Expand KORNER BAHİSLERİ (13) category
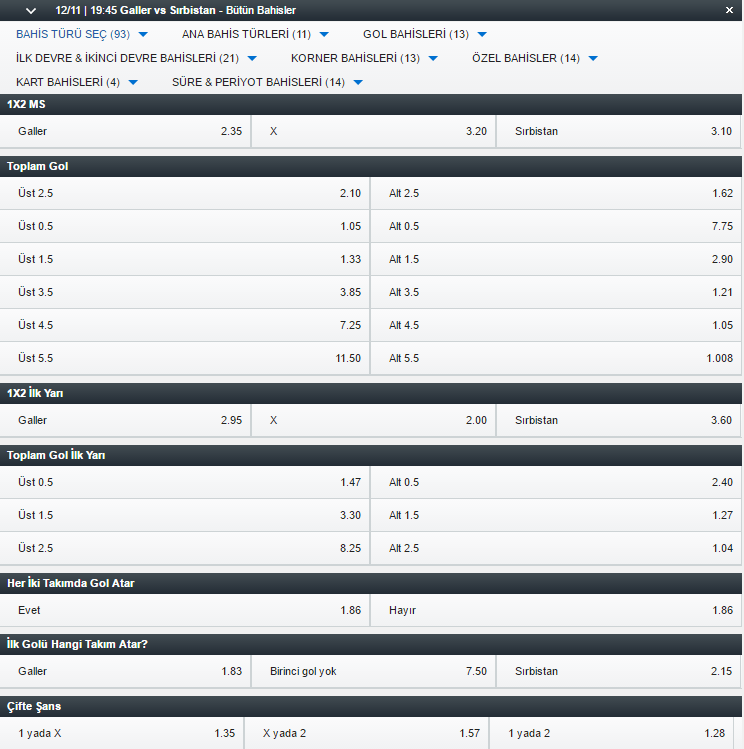Screen dimensions: 744x749 pyautogui.click(x=364, y=58)
